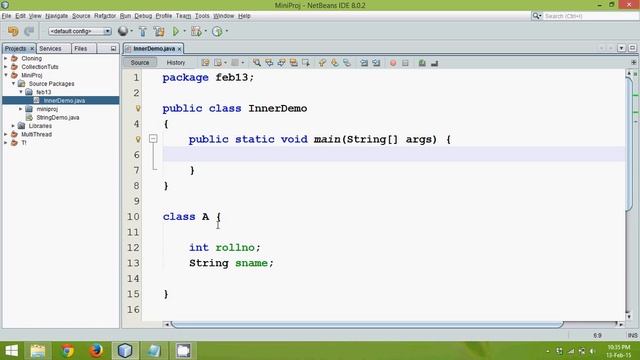Click the Debug Project icon

pyautogui.click(x=196, y=31)
